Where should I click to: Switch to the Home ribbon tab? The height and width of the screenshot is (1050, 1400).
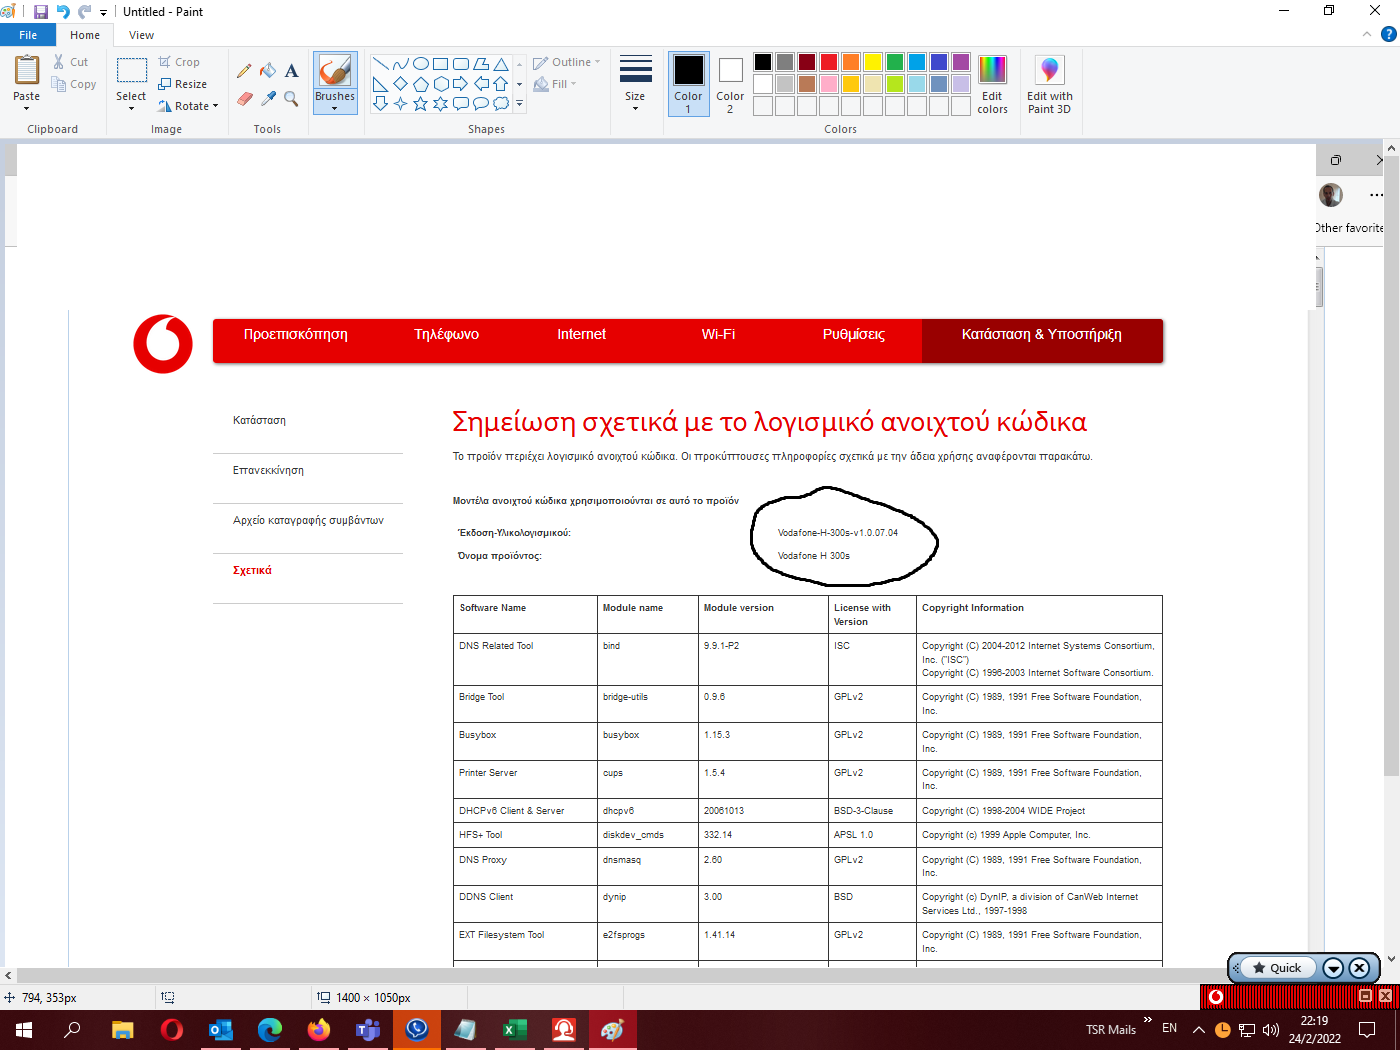point(85,35)
